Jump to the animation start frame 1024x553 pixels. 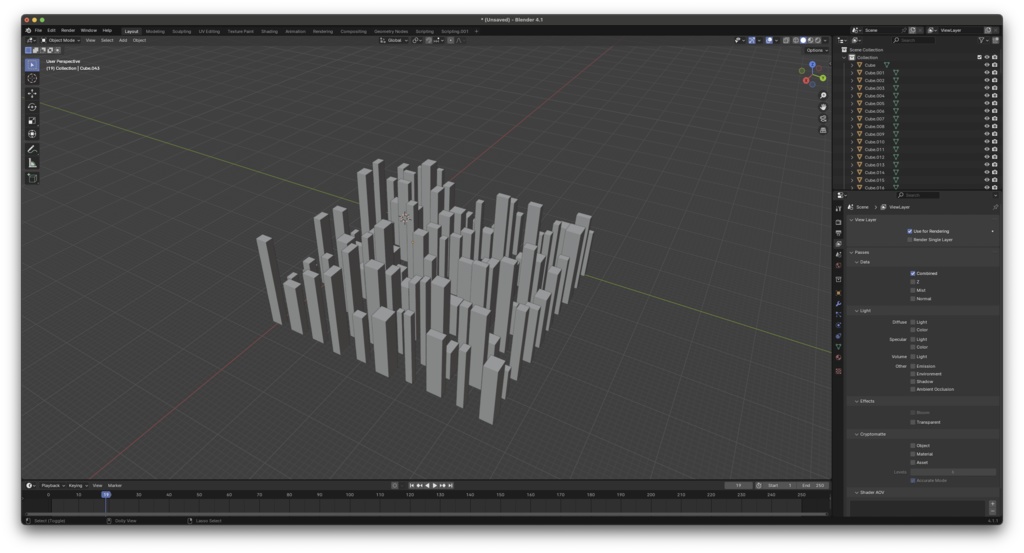click(x=411, y=486)
